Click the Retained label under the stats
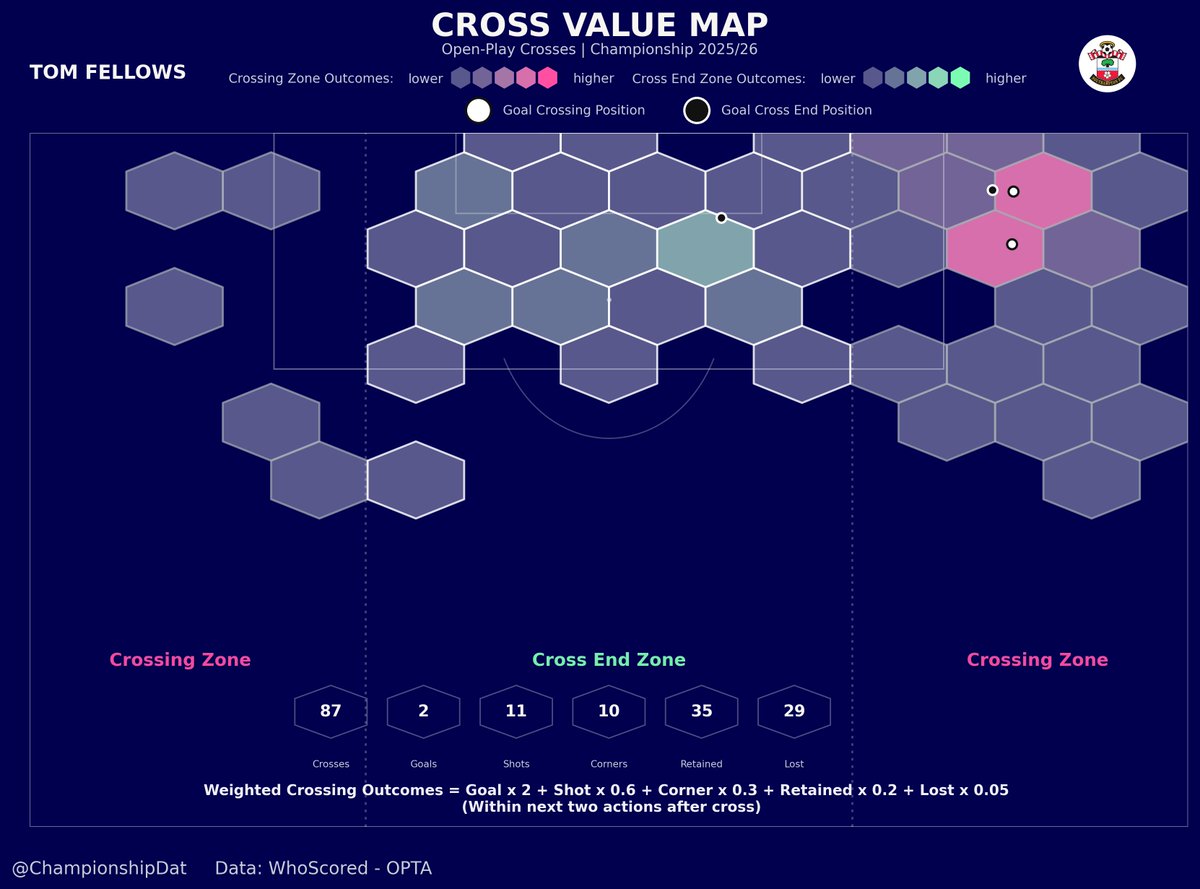 coord(701,764)
